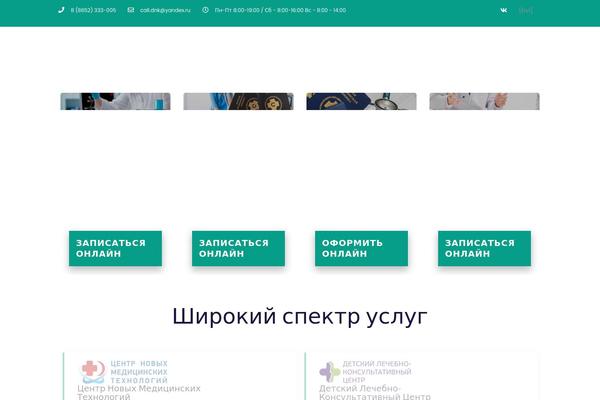Click the Центр Новых Медицинских Технологий logo
The image size is (600, 400).
coord(124,372)
